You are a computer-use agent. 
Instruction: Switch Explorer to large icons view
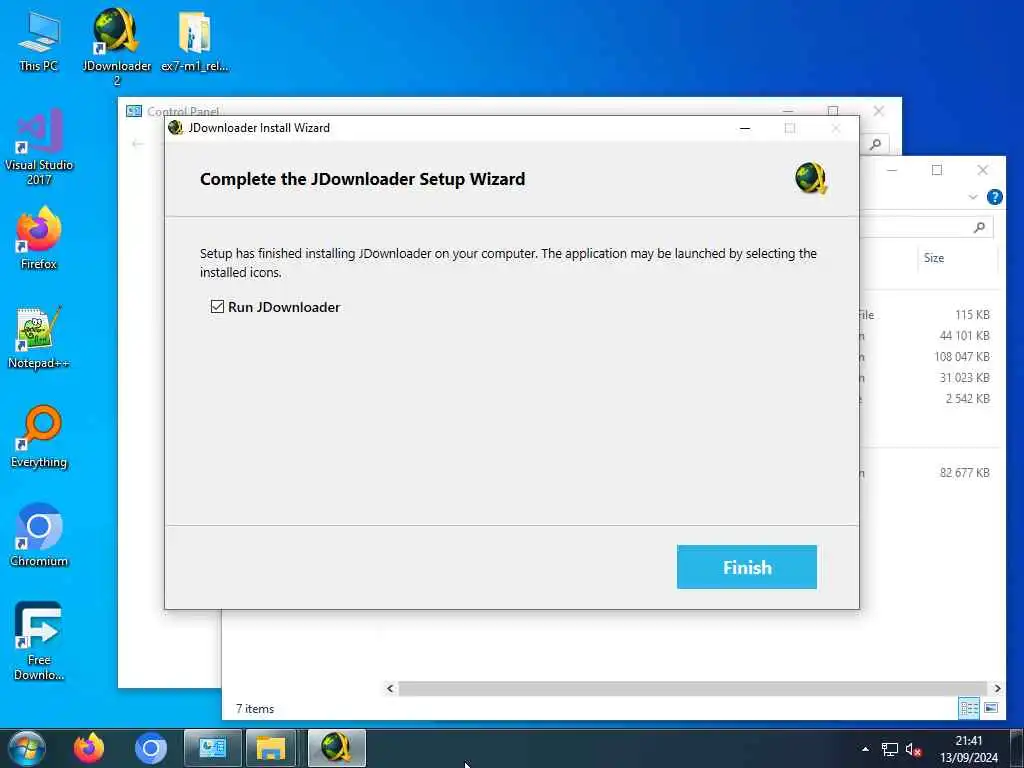coord(991,708)
